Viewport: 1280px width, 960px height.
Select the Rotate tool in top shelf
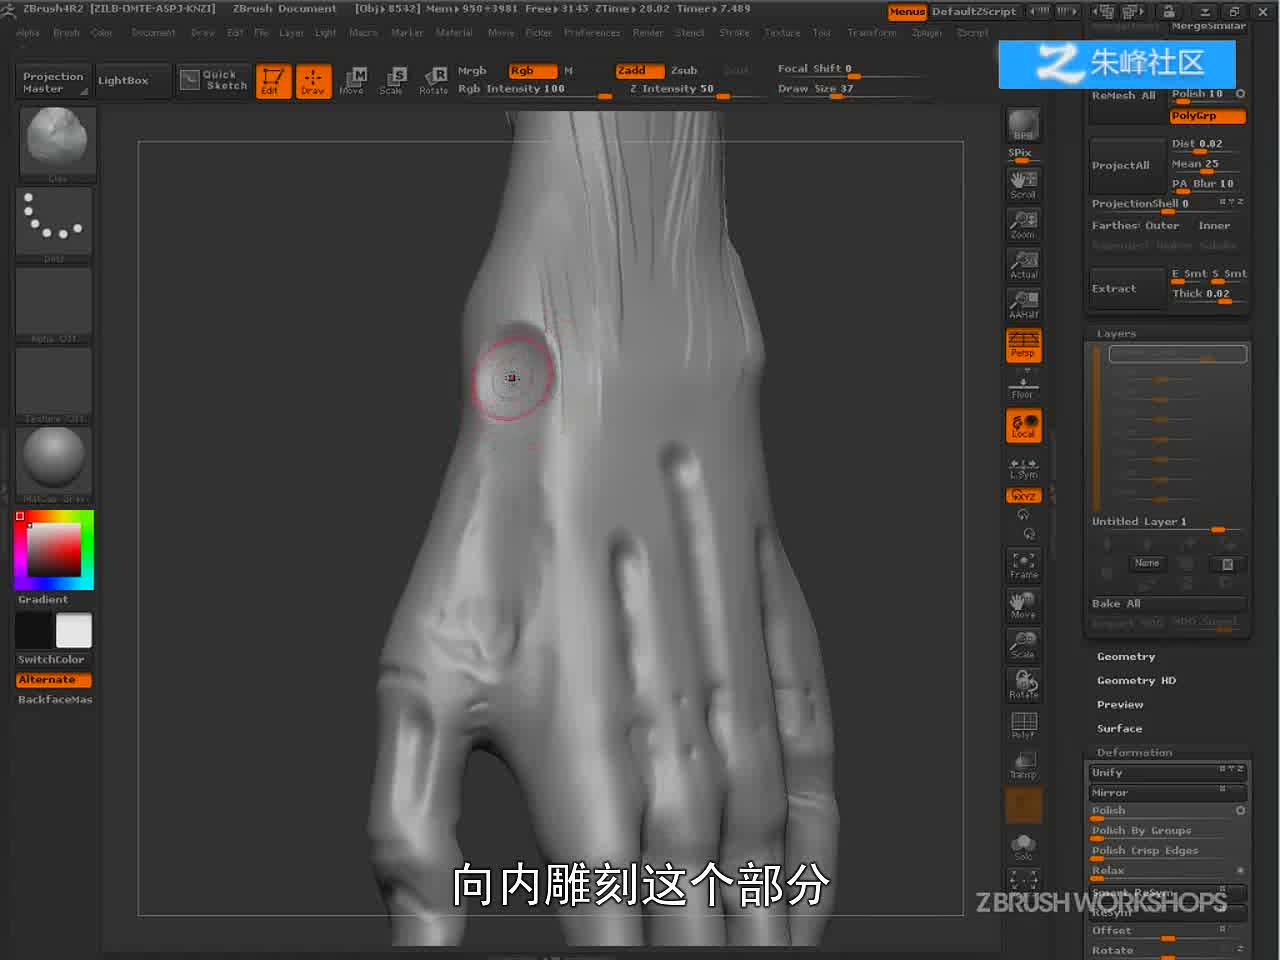click(x=433, y=80)
